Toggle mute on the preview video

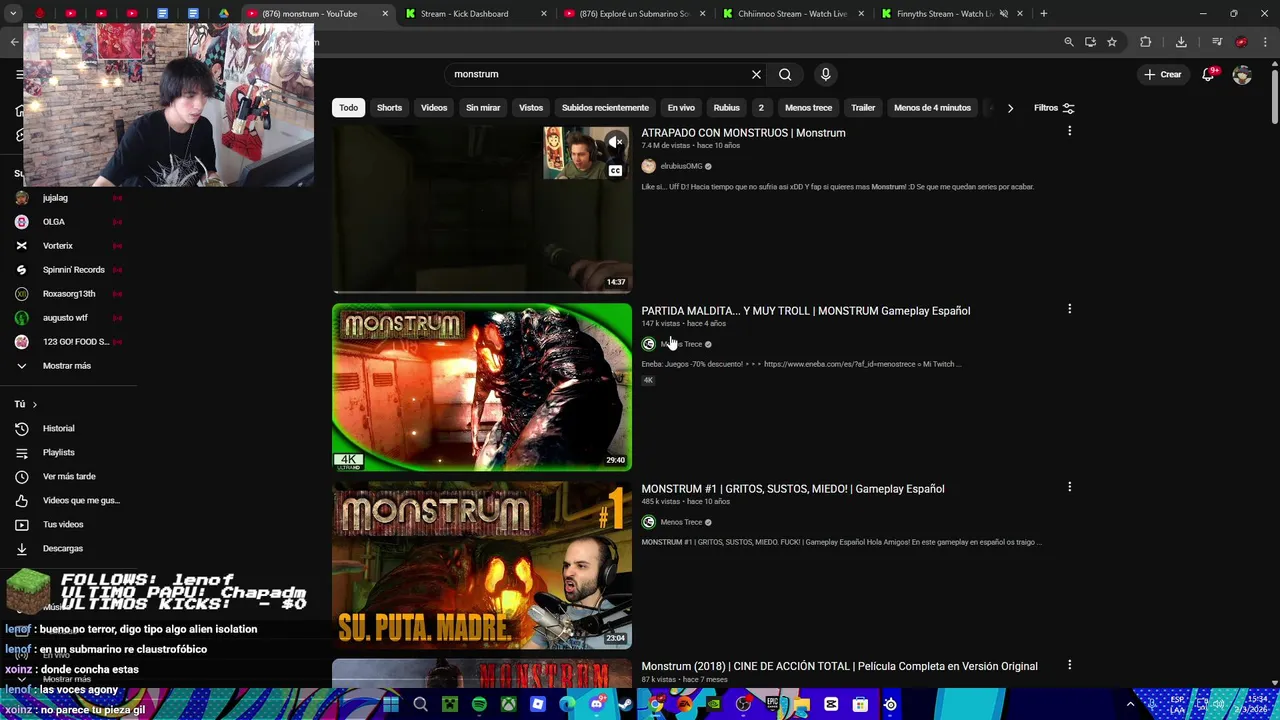(616, 143)
